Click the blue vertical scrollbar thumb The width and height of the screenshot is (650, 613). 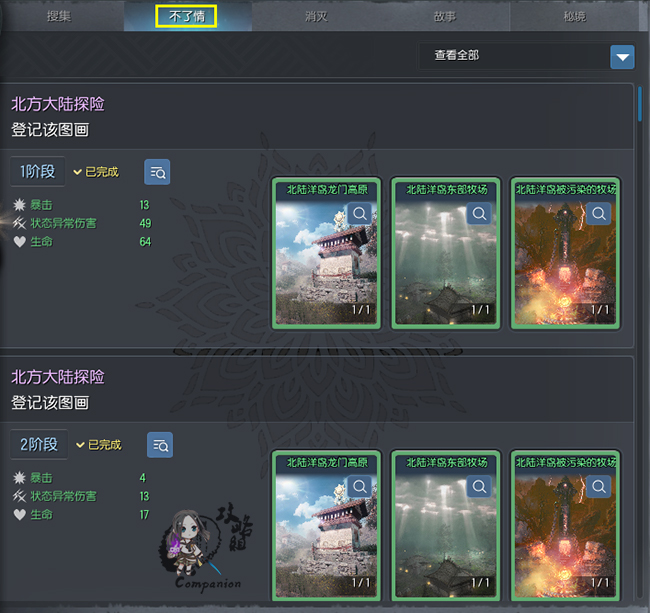click(640, 104)
